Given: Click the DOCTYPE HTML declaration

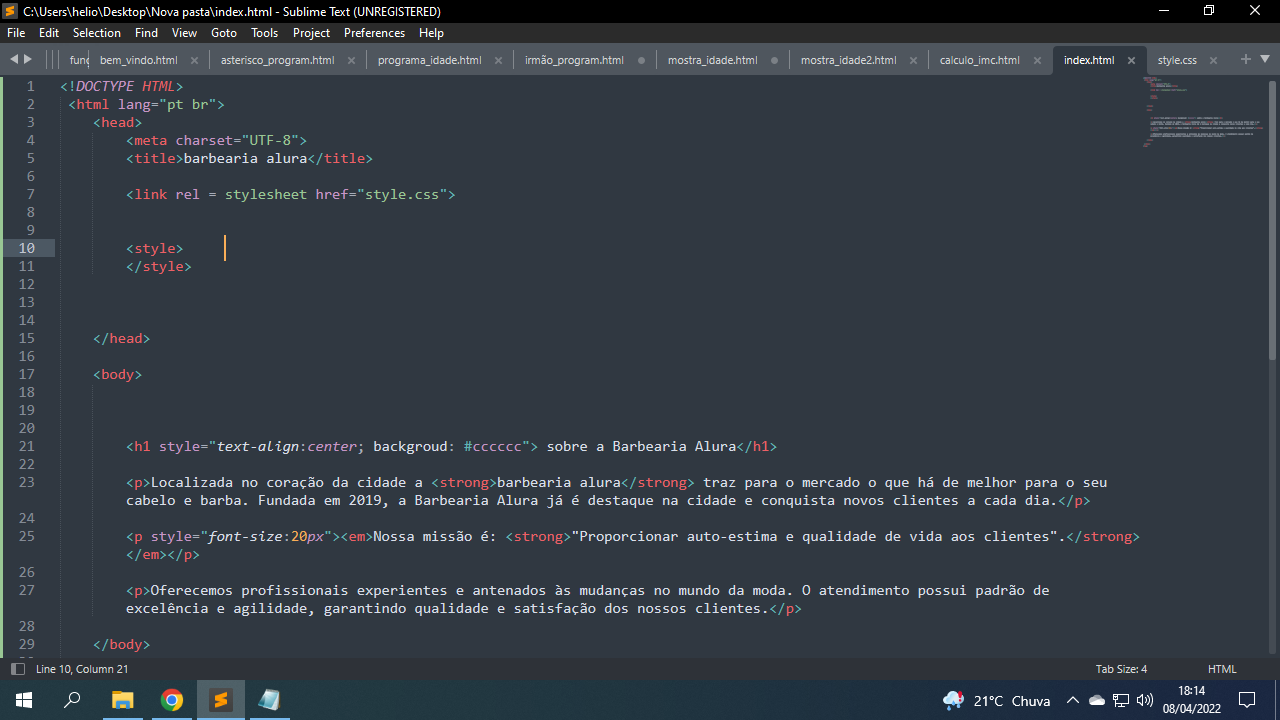Looking at the screenshot, I should 122,86.
